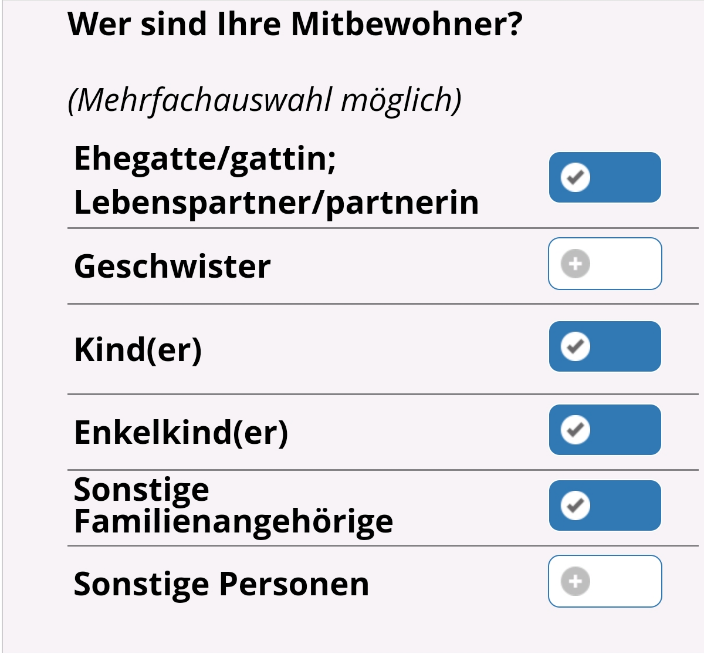Click the Mehrfachauswahl möglich hint text
Screen dimensions: 704x654
tap(264, 100)
